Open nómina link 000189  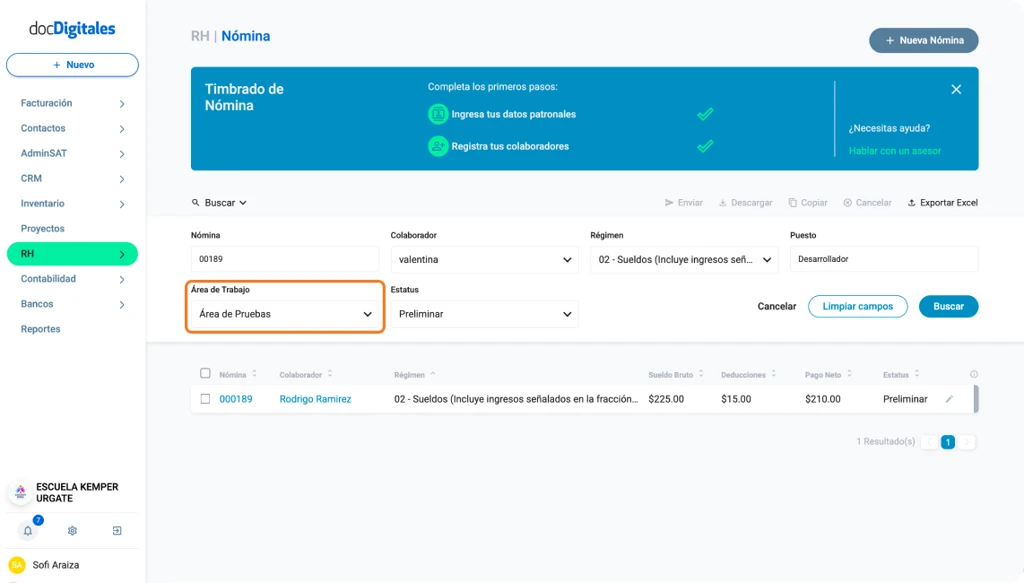coord(236,399)
